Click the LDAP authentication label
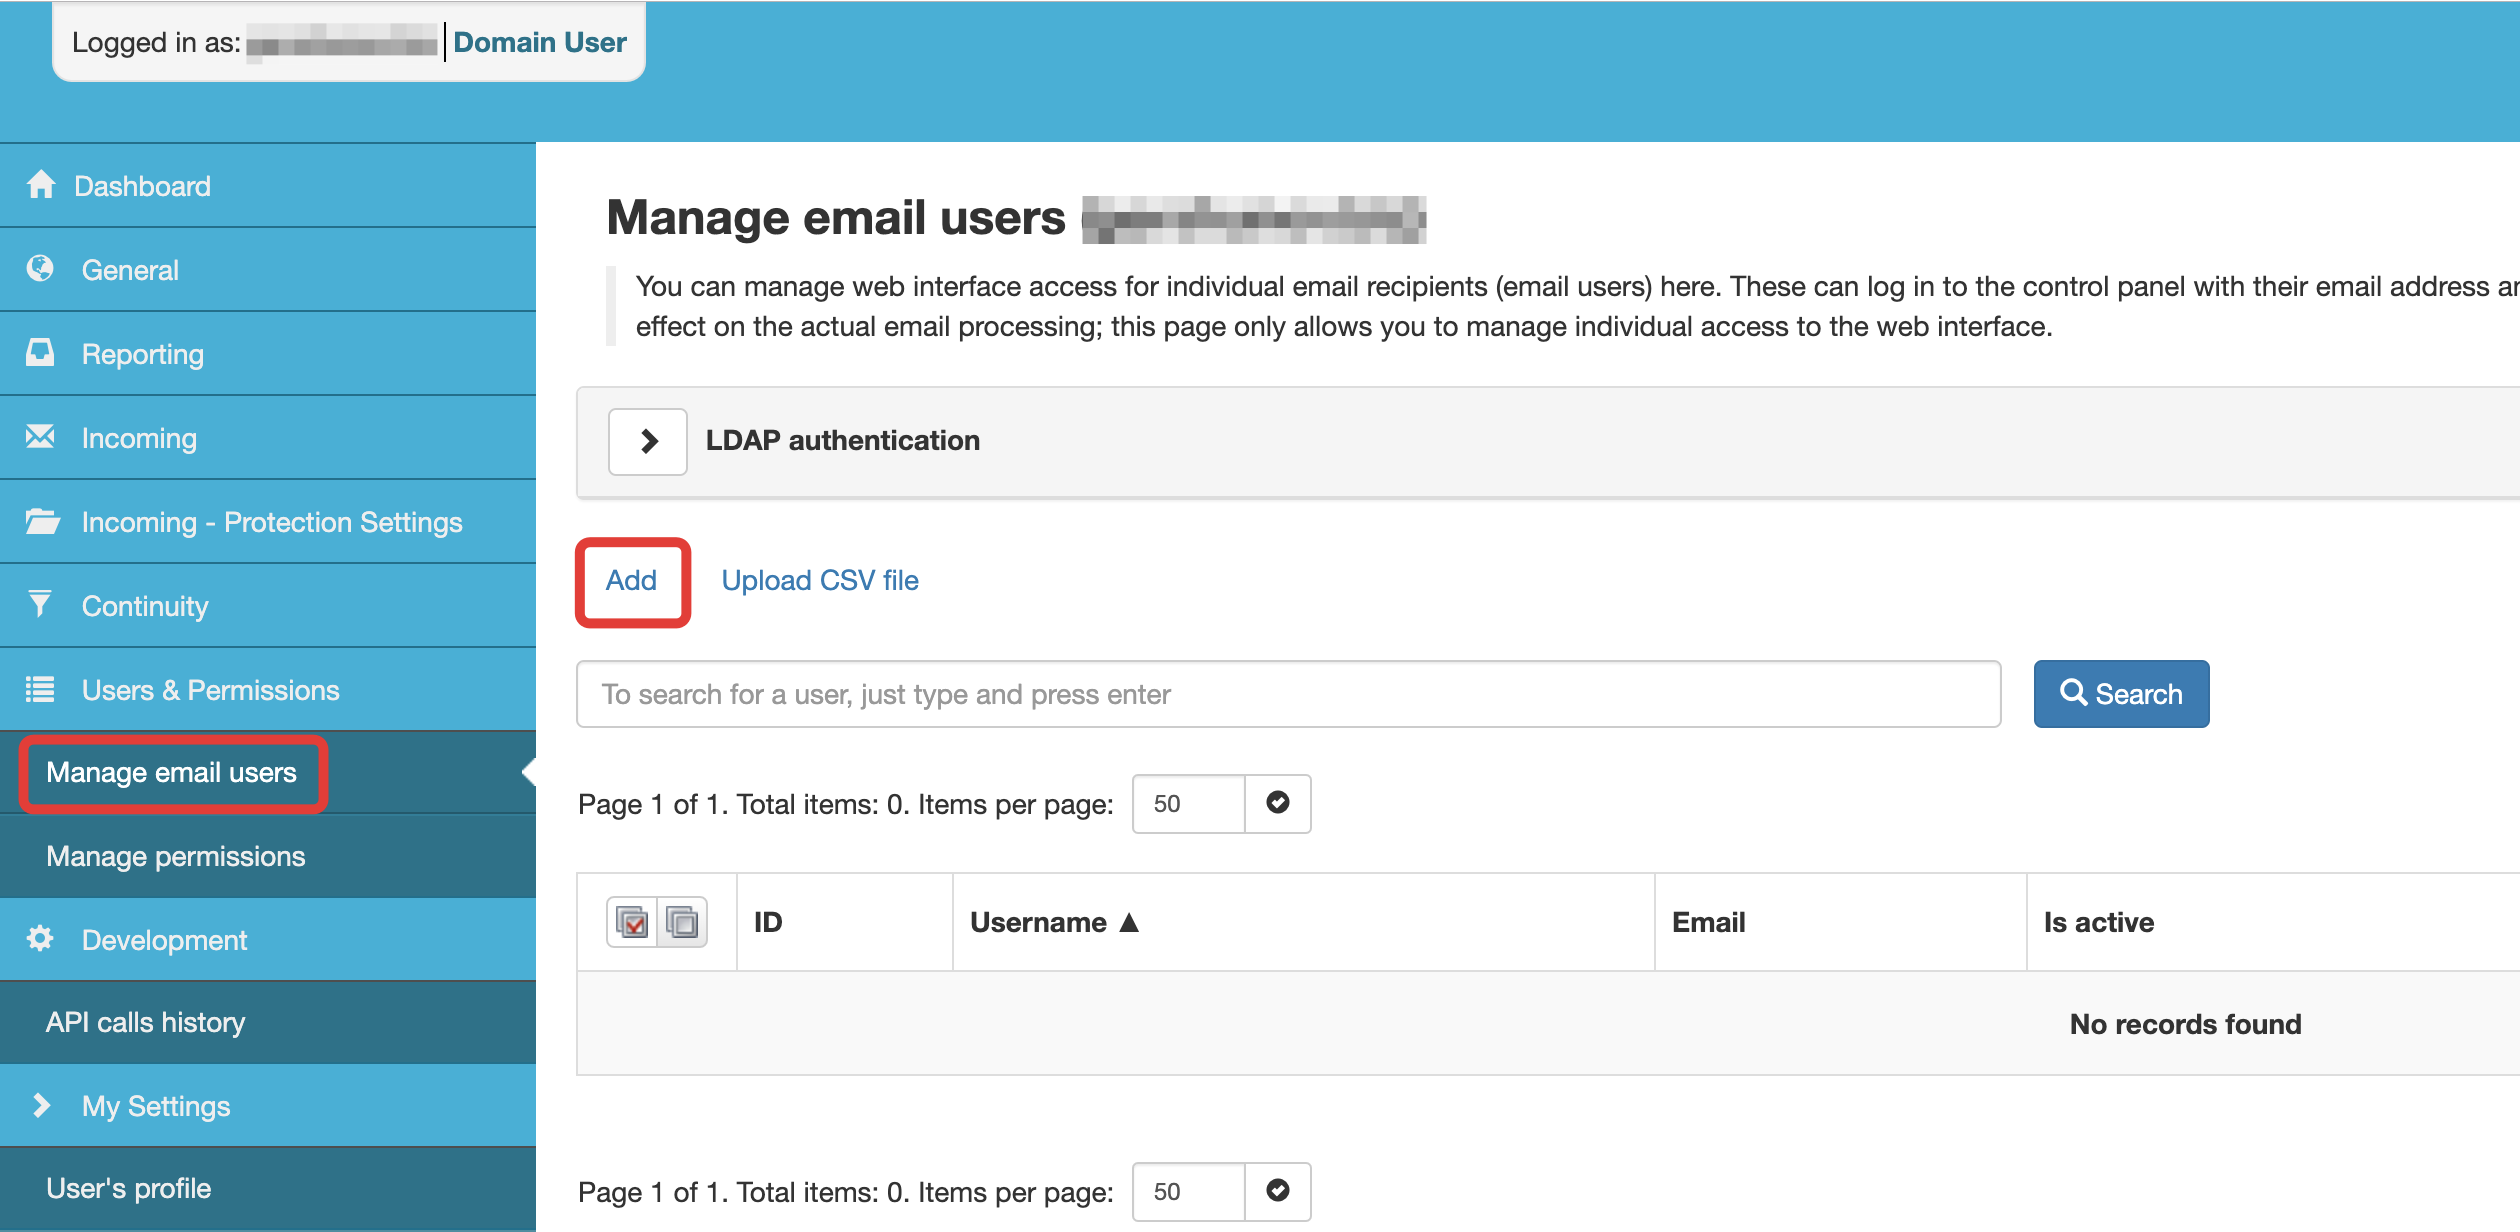 tap(842, 440)
